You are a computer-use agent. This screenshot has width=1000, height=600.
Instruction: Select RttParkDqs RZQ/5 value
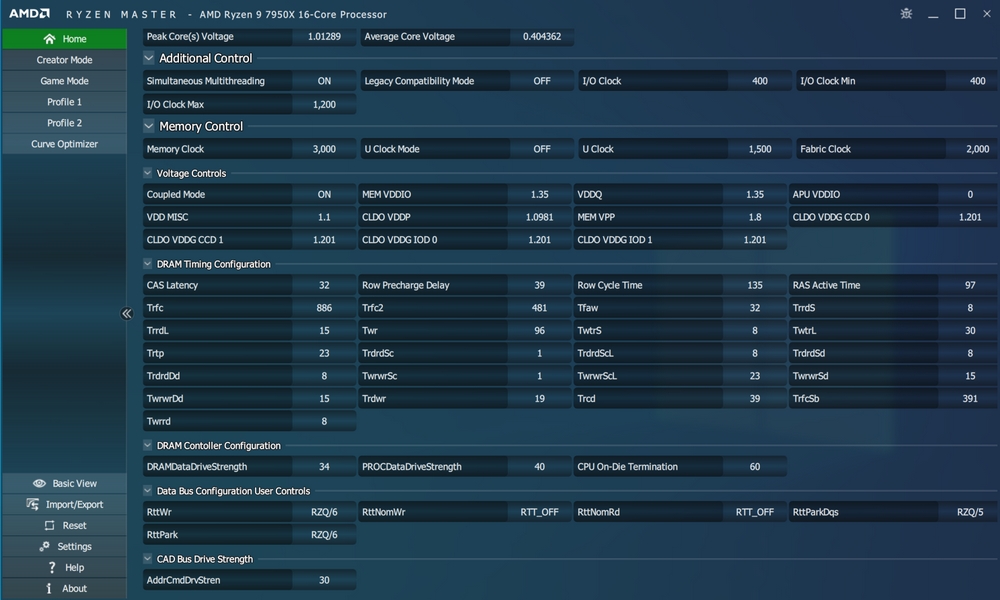point(969,512)
